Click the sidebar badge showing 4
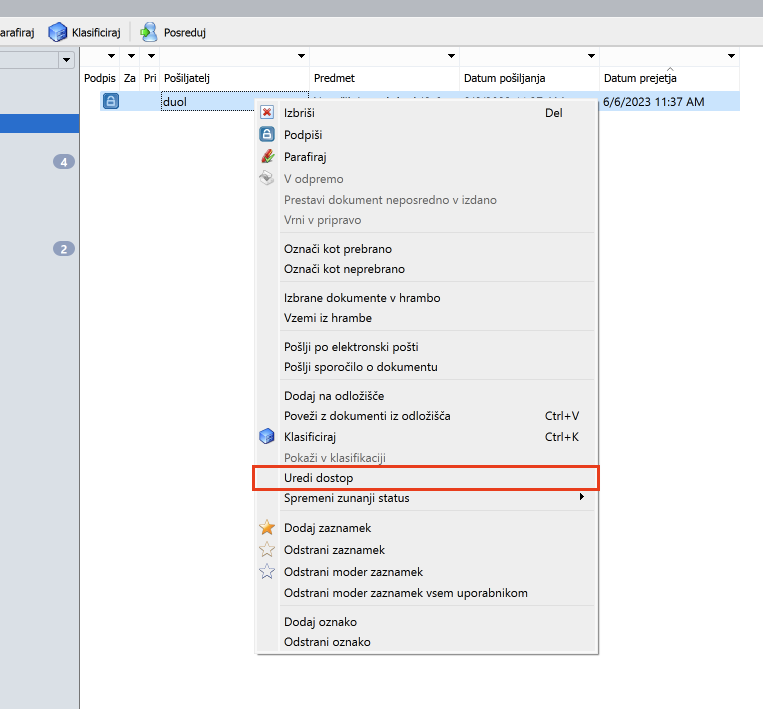 coord(64,162)
